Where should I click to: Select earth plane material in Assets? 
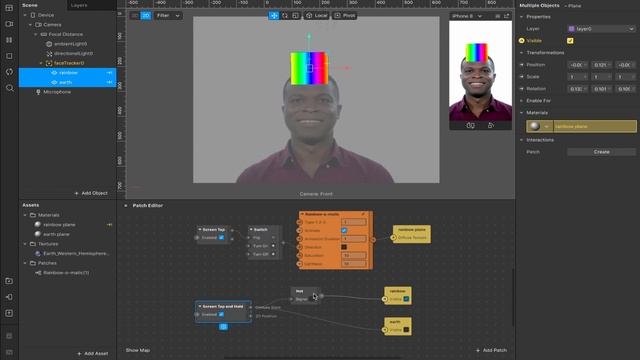pyautogui.click(x=56, y=234)
